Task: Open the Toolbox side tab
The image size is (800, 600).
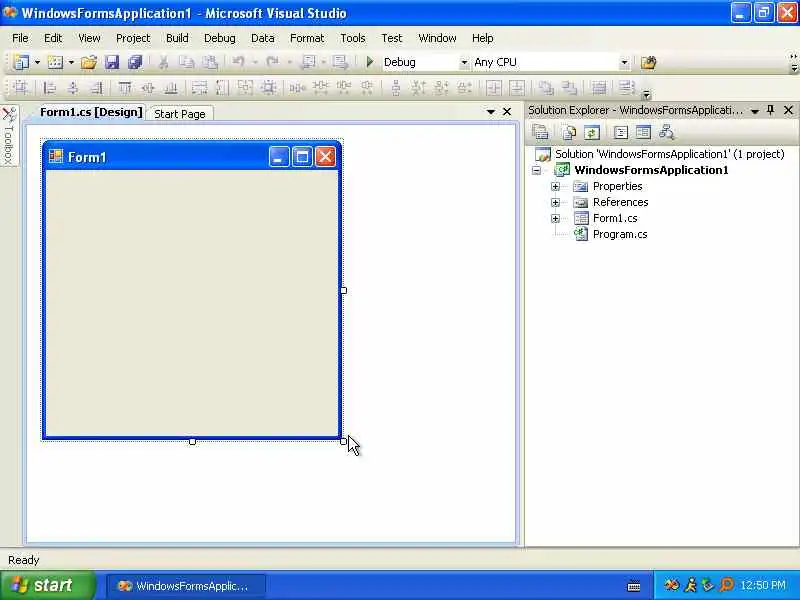Action: tap(9, 135)
